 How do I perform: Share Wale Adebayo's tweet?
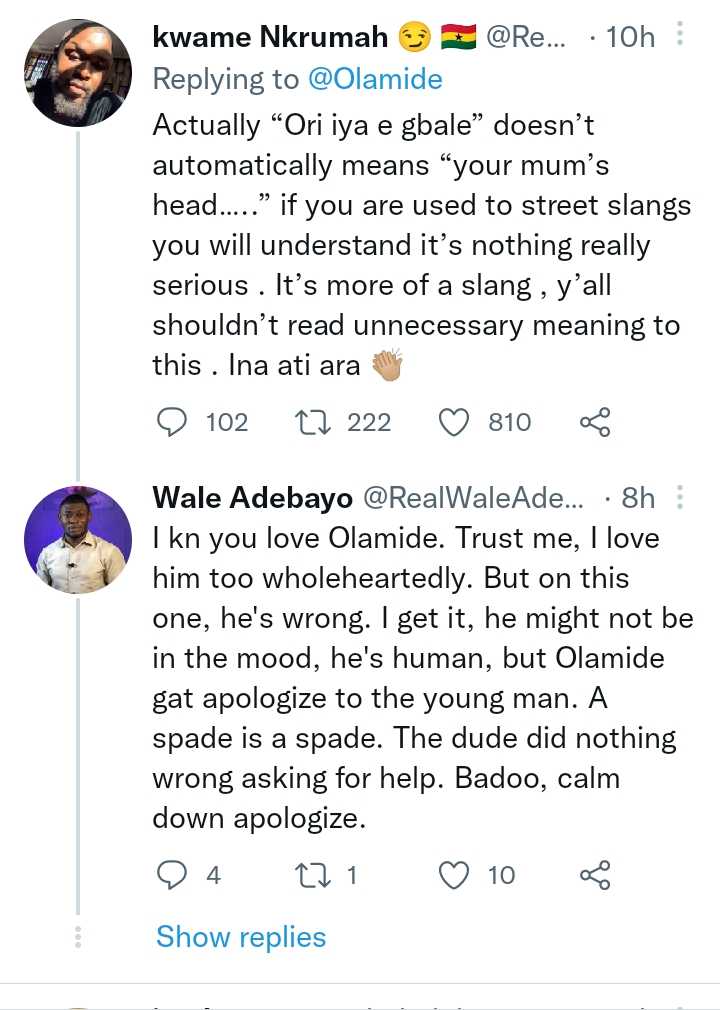coord(595,876)
